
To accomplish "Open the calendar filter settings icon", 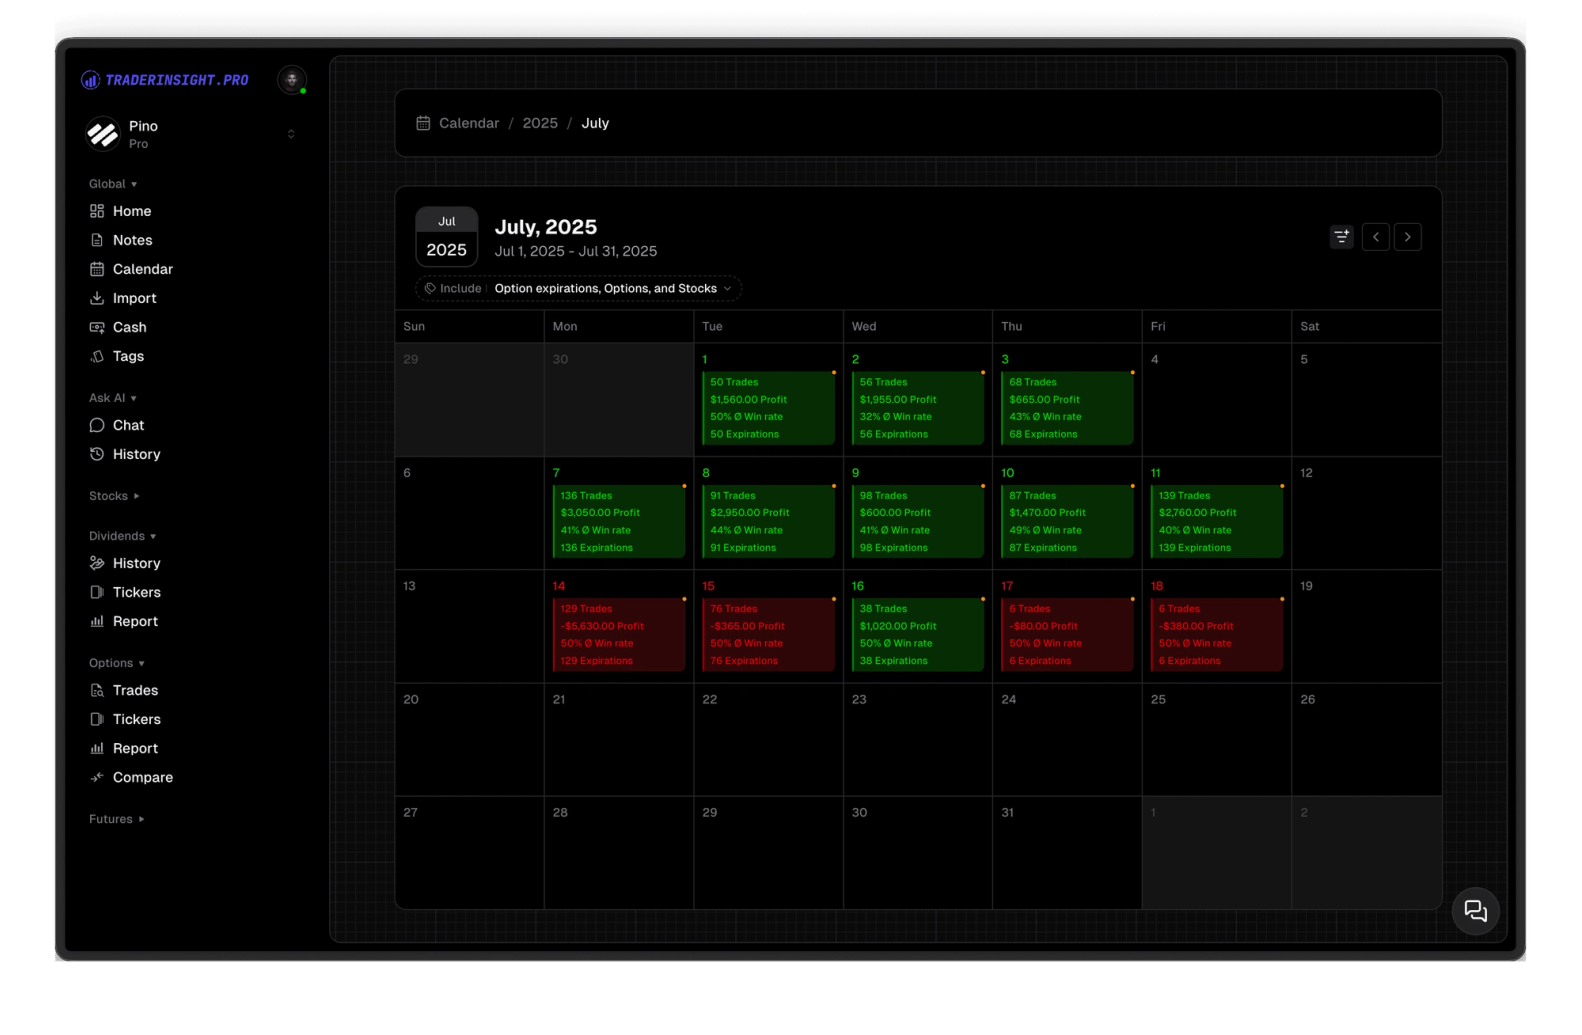I will coord(1342,237).
